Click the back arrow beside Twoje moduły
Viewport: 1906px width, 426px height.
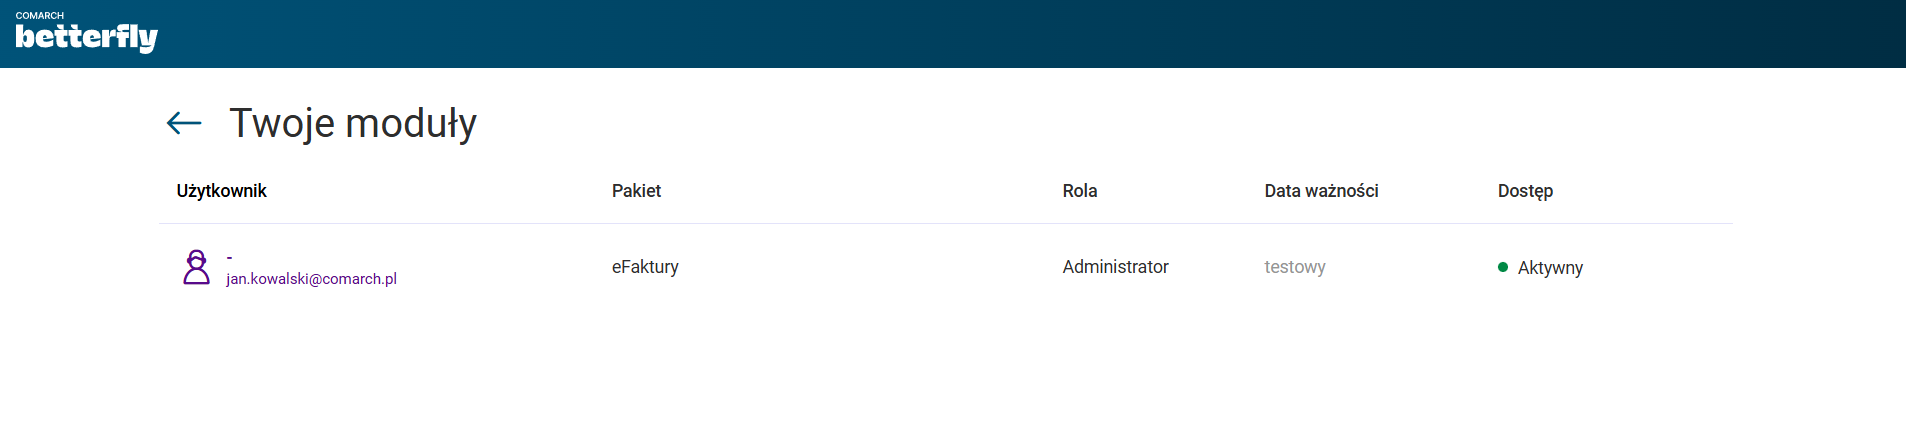[x=184, y=123]
